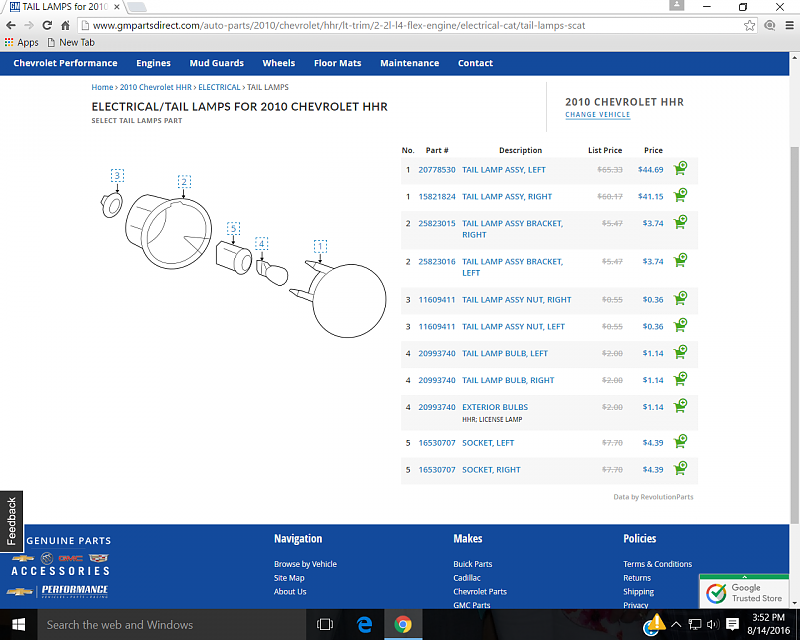Open the Chrome menu
This screenshot has height=640, width=800.
tap(789, 26)
